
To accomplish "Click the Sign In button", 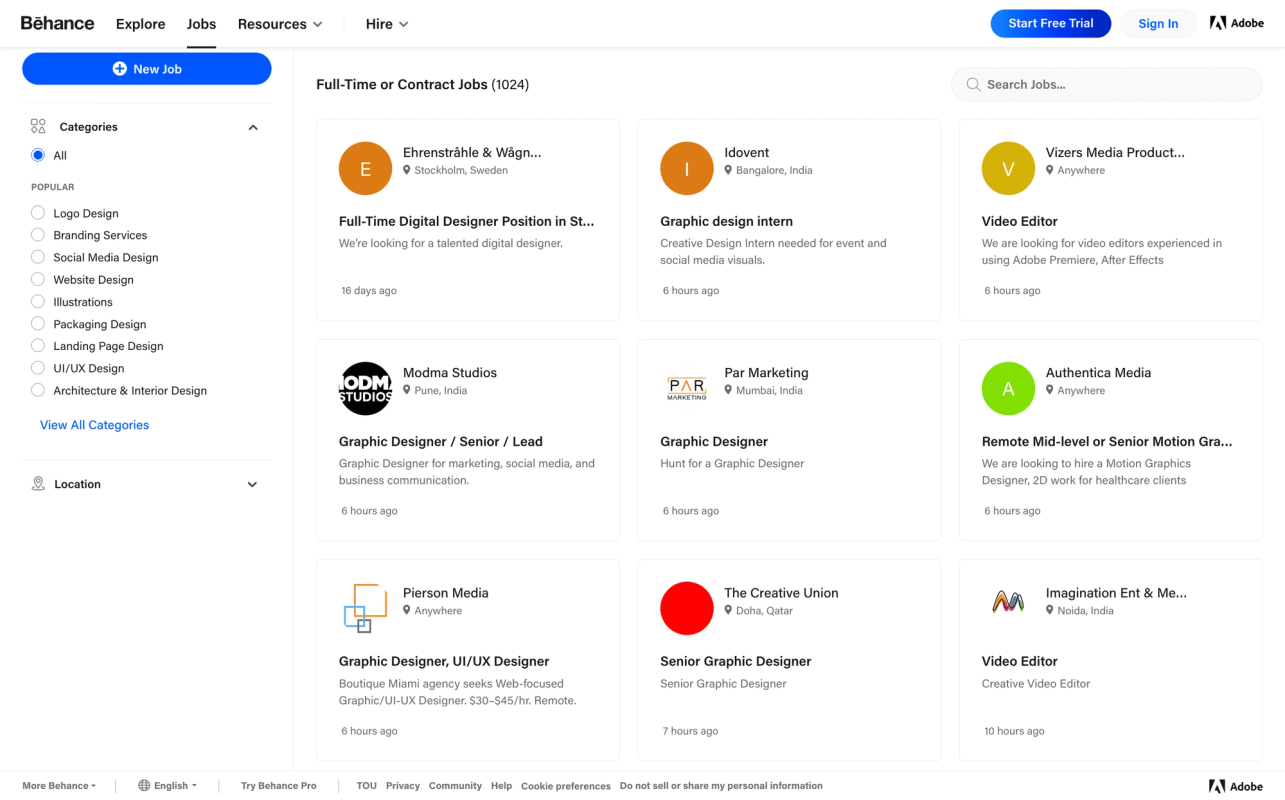I will click(x=1158, y=23).
